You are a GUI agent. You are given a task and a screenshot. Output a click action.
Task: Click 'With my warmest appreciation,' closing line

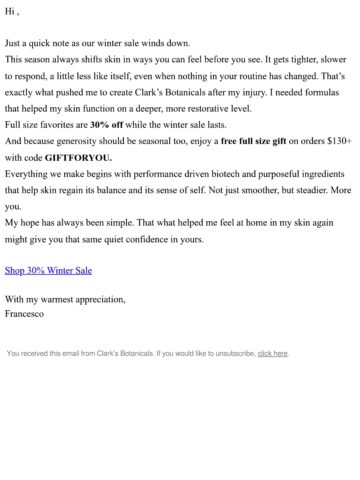click(x=65, y=299)
